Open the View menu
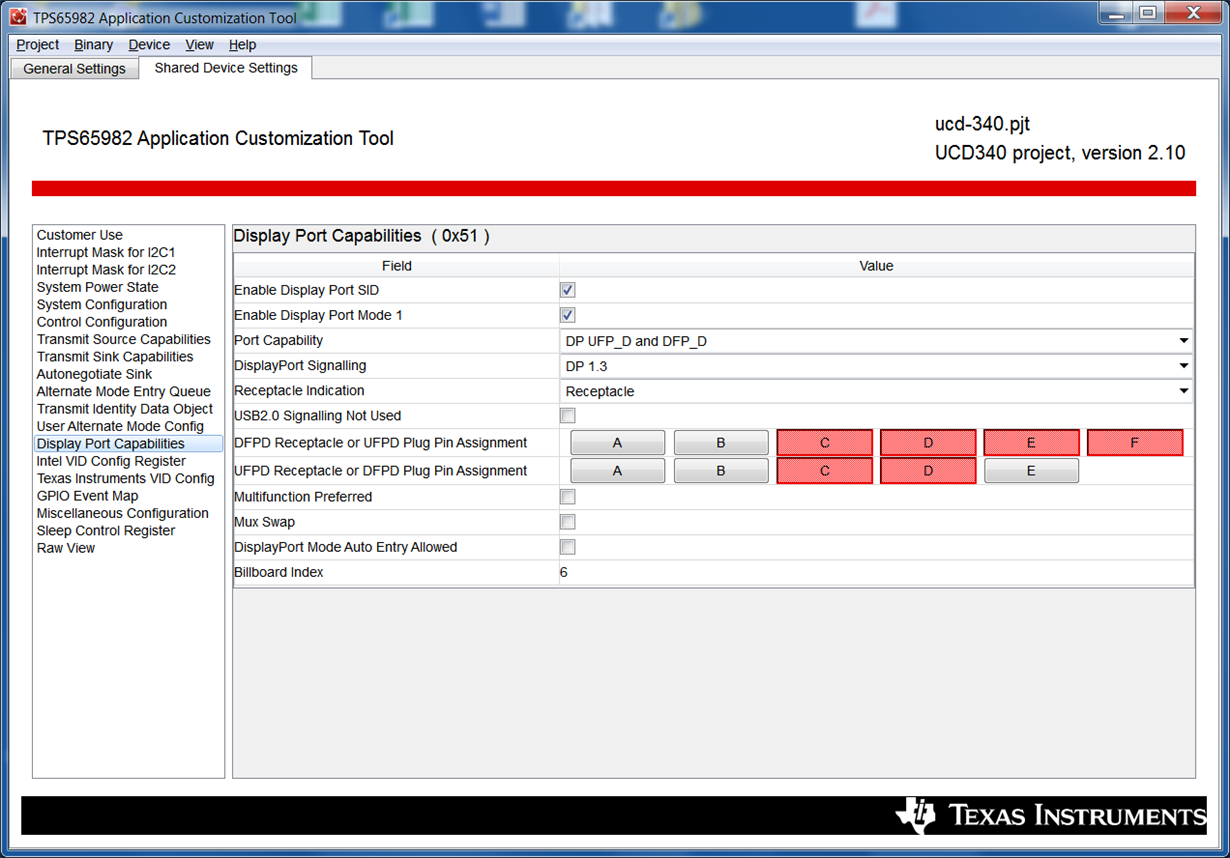 point(199,45)
